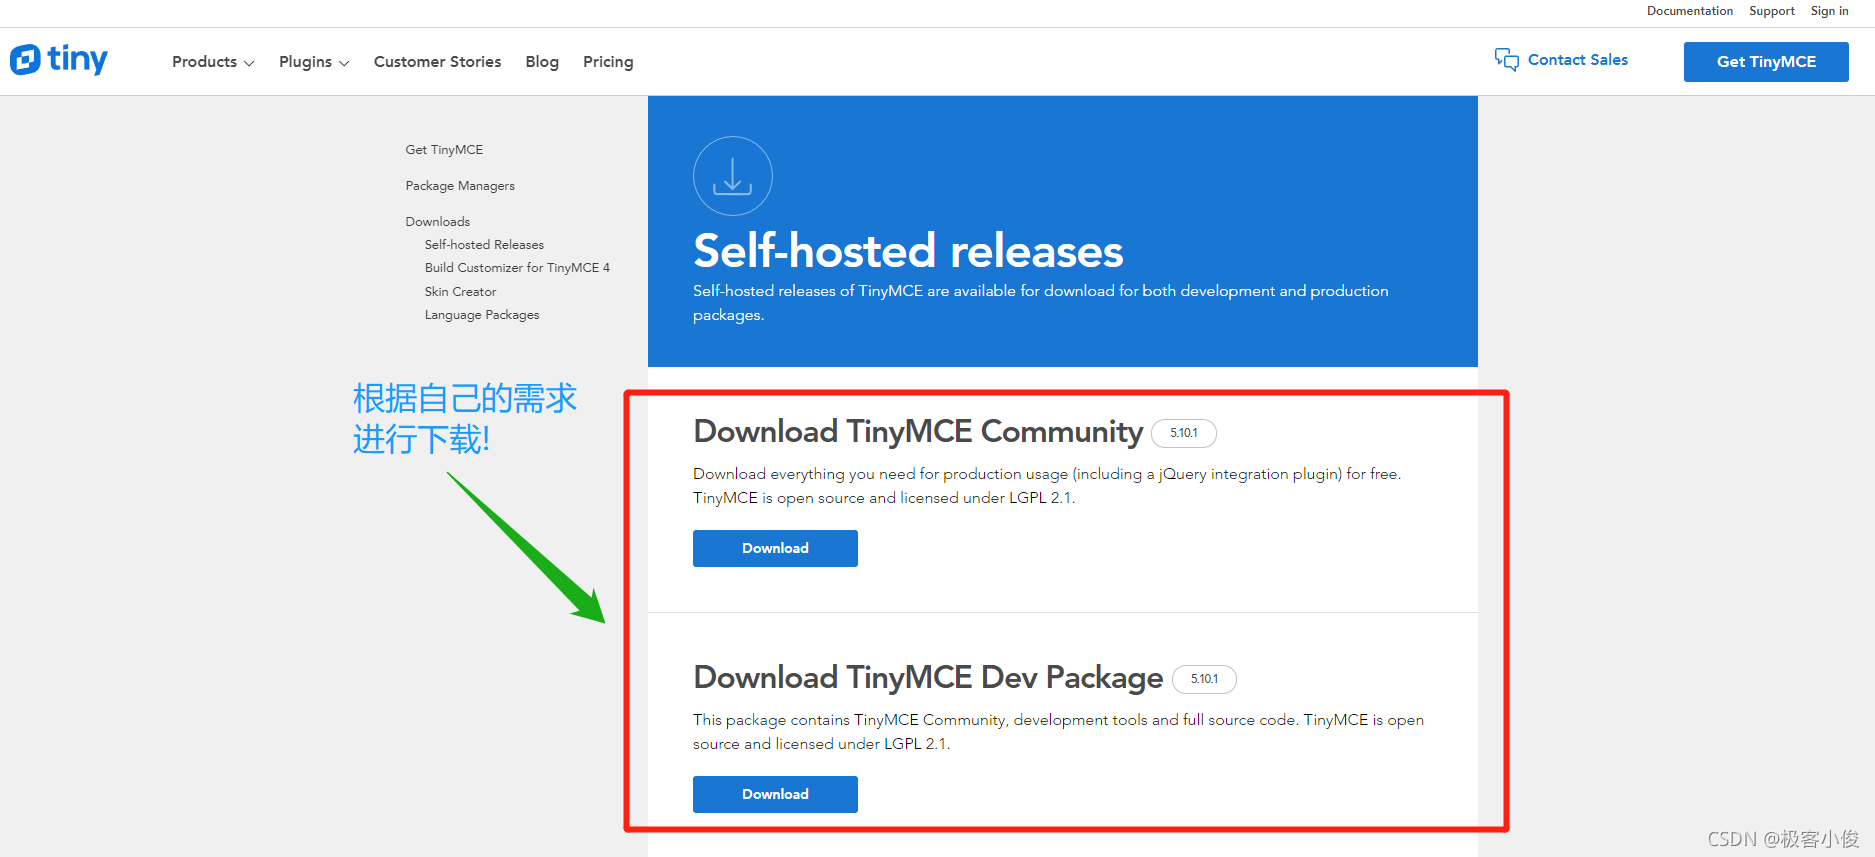Viewport: 1875px width, 857px height.
Task: Click the Download TinyMCE Dev Package heading
Action: click(x=928, y=678)
